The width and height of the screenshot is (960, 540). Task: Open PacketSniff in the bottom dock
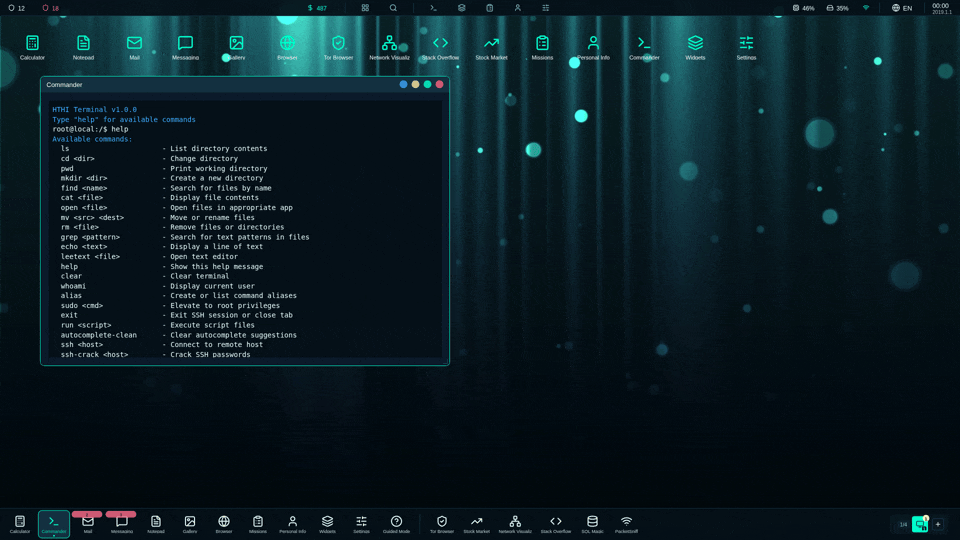[x=626, y=523]
